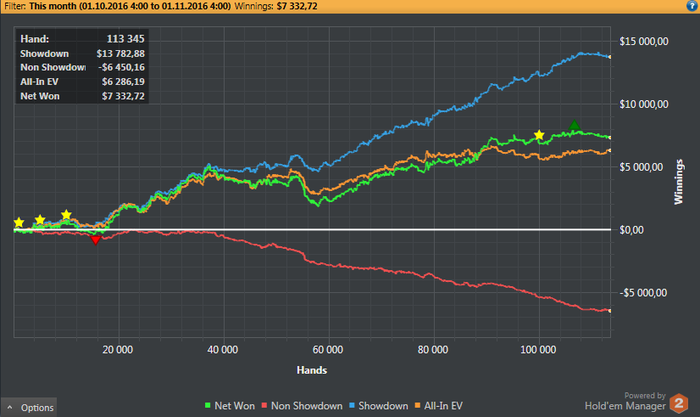Click the Showdown value $13 782,88

pos(121,54)
